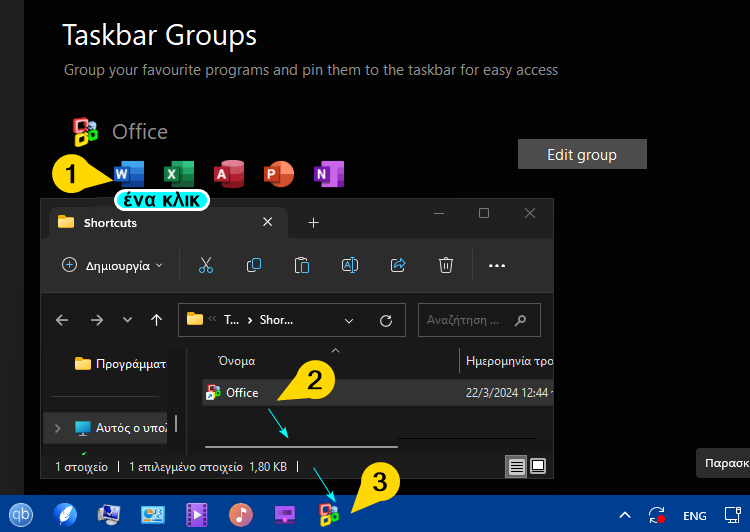
Task: Click the purple screen taskbar icon
Action: (285, 515)
